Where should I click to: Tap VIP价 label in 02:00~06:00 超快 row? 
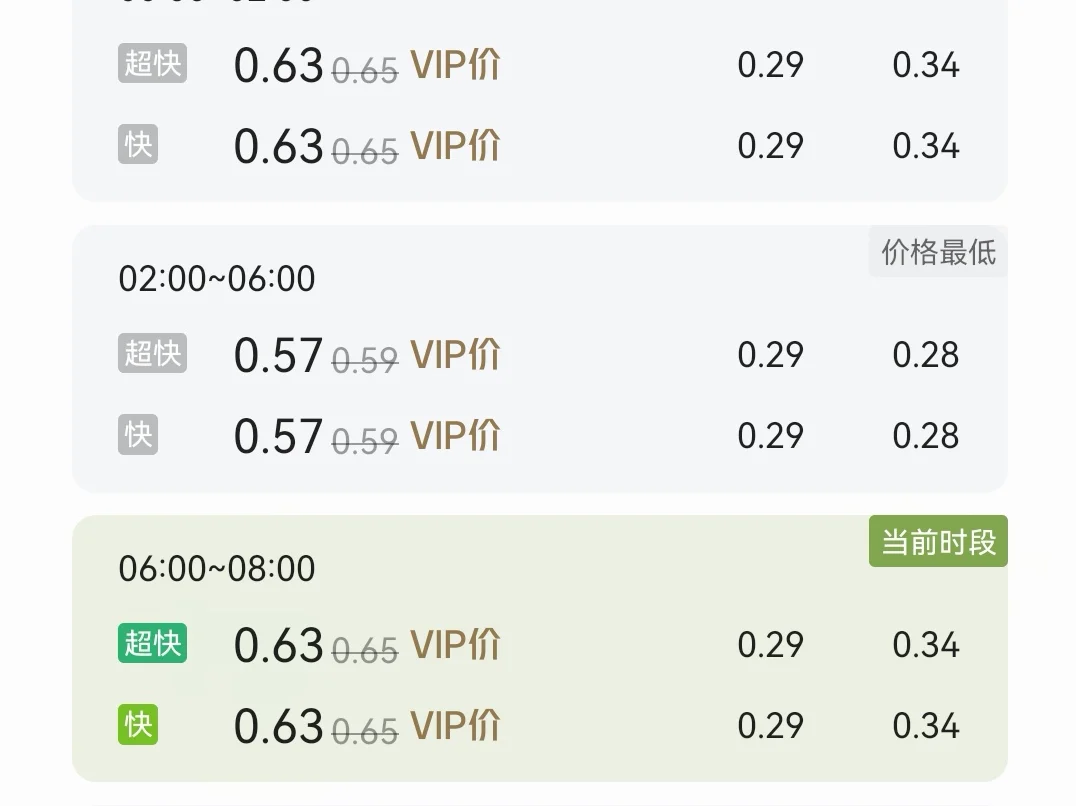point(456,355)
